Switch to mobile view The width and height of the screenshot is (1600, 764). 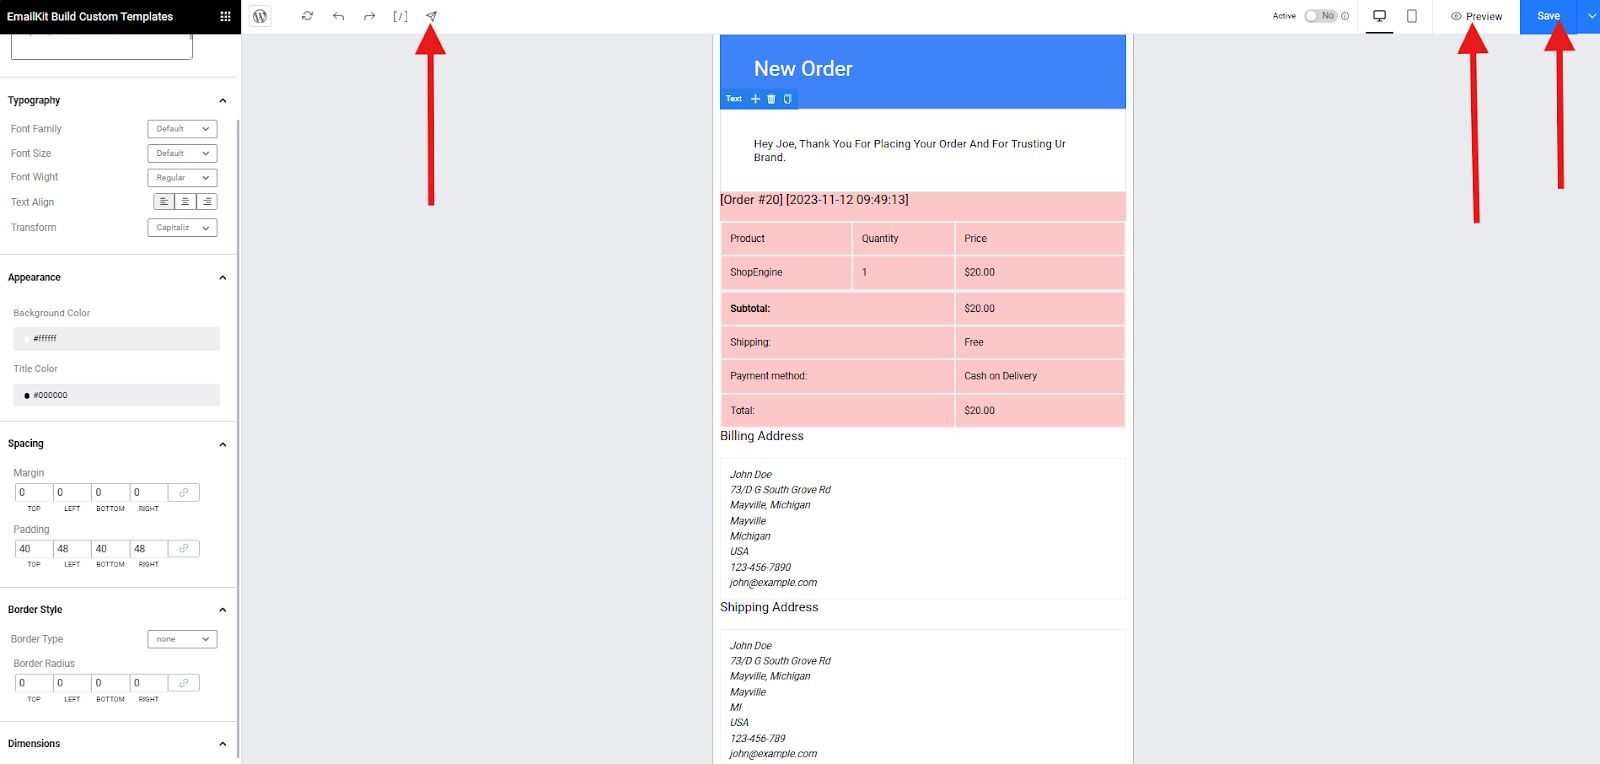coord(1412,16)
